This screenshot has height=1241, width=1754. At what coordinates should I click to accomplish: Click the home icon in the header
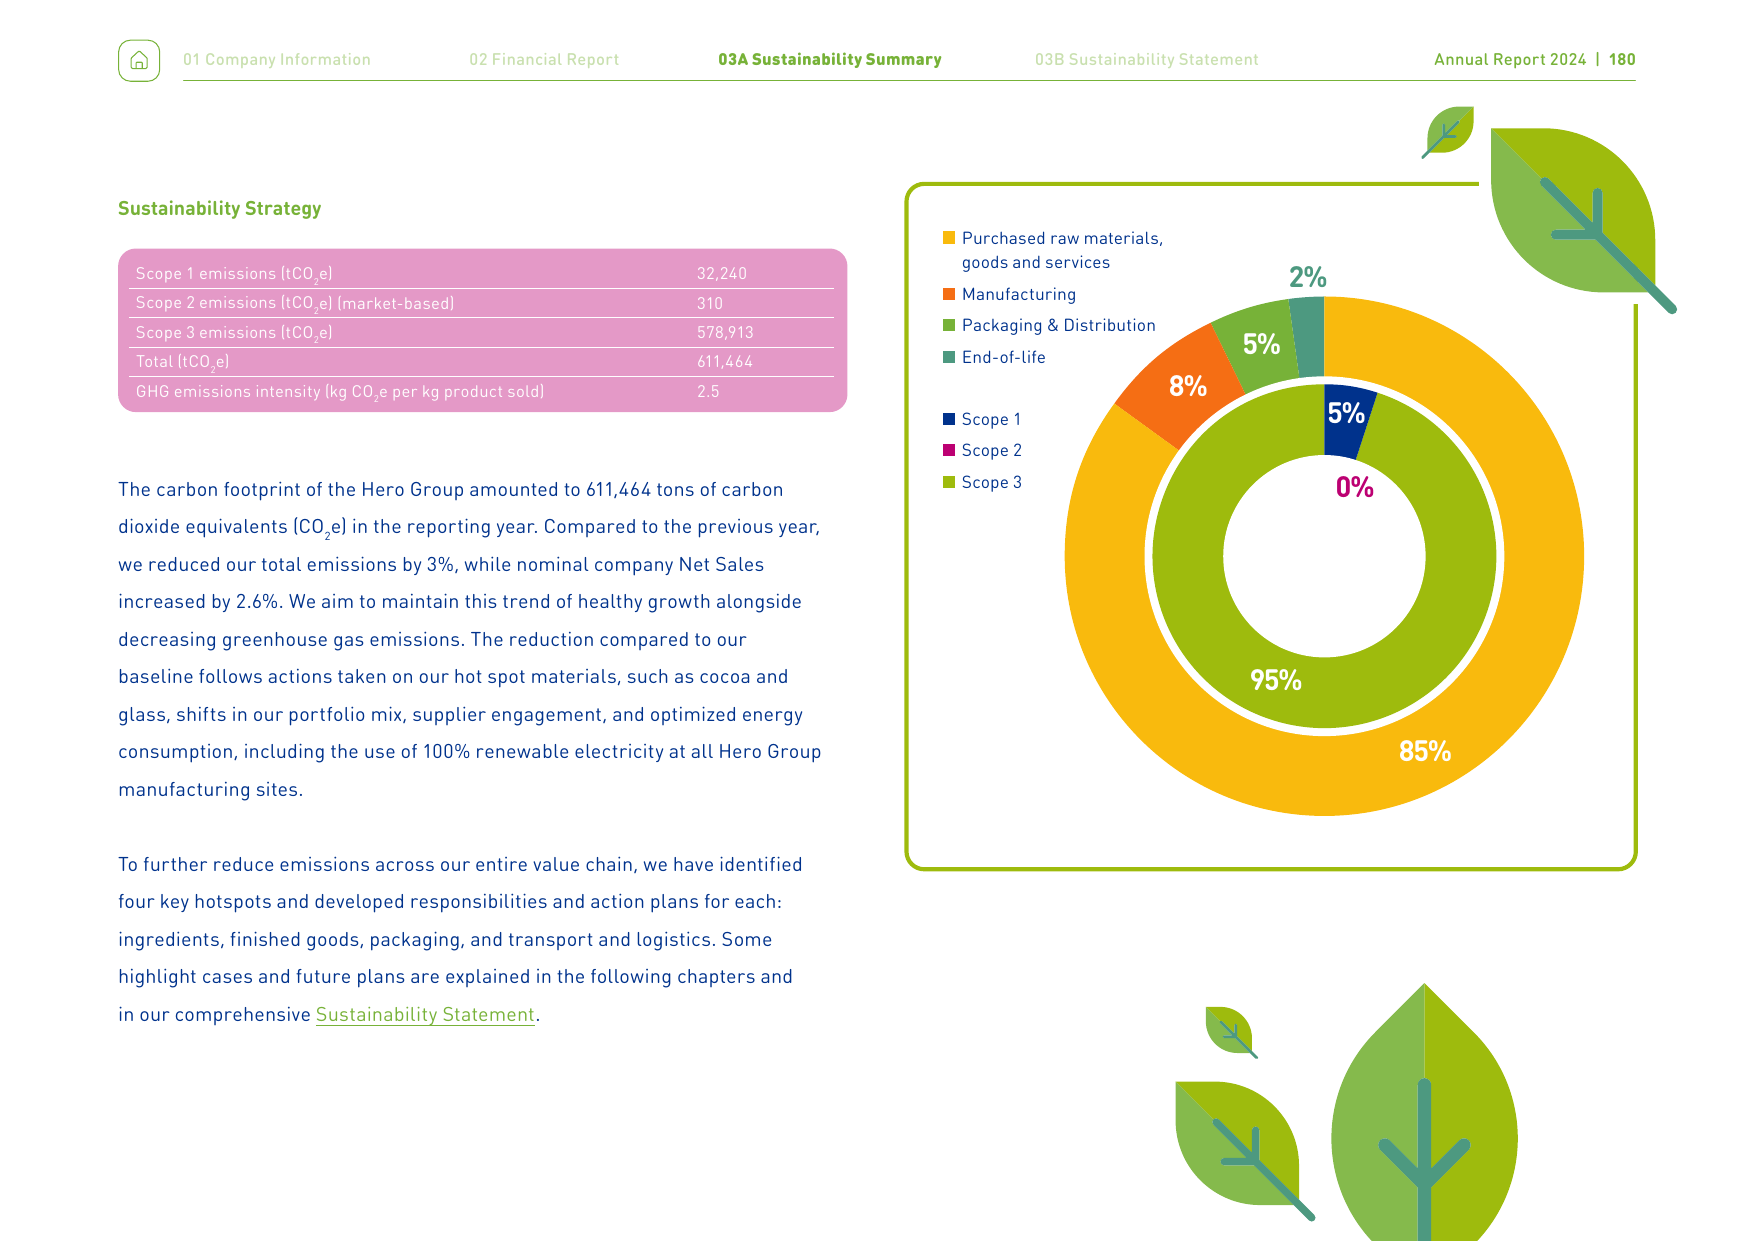pos(139,60)
